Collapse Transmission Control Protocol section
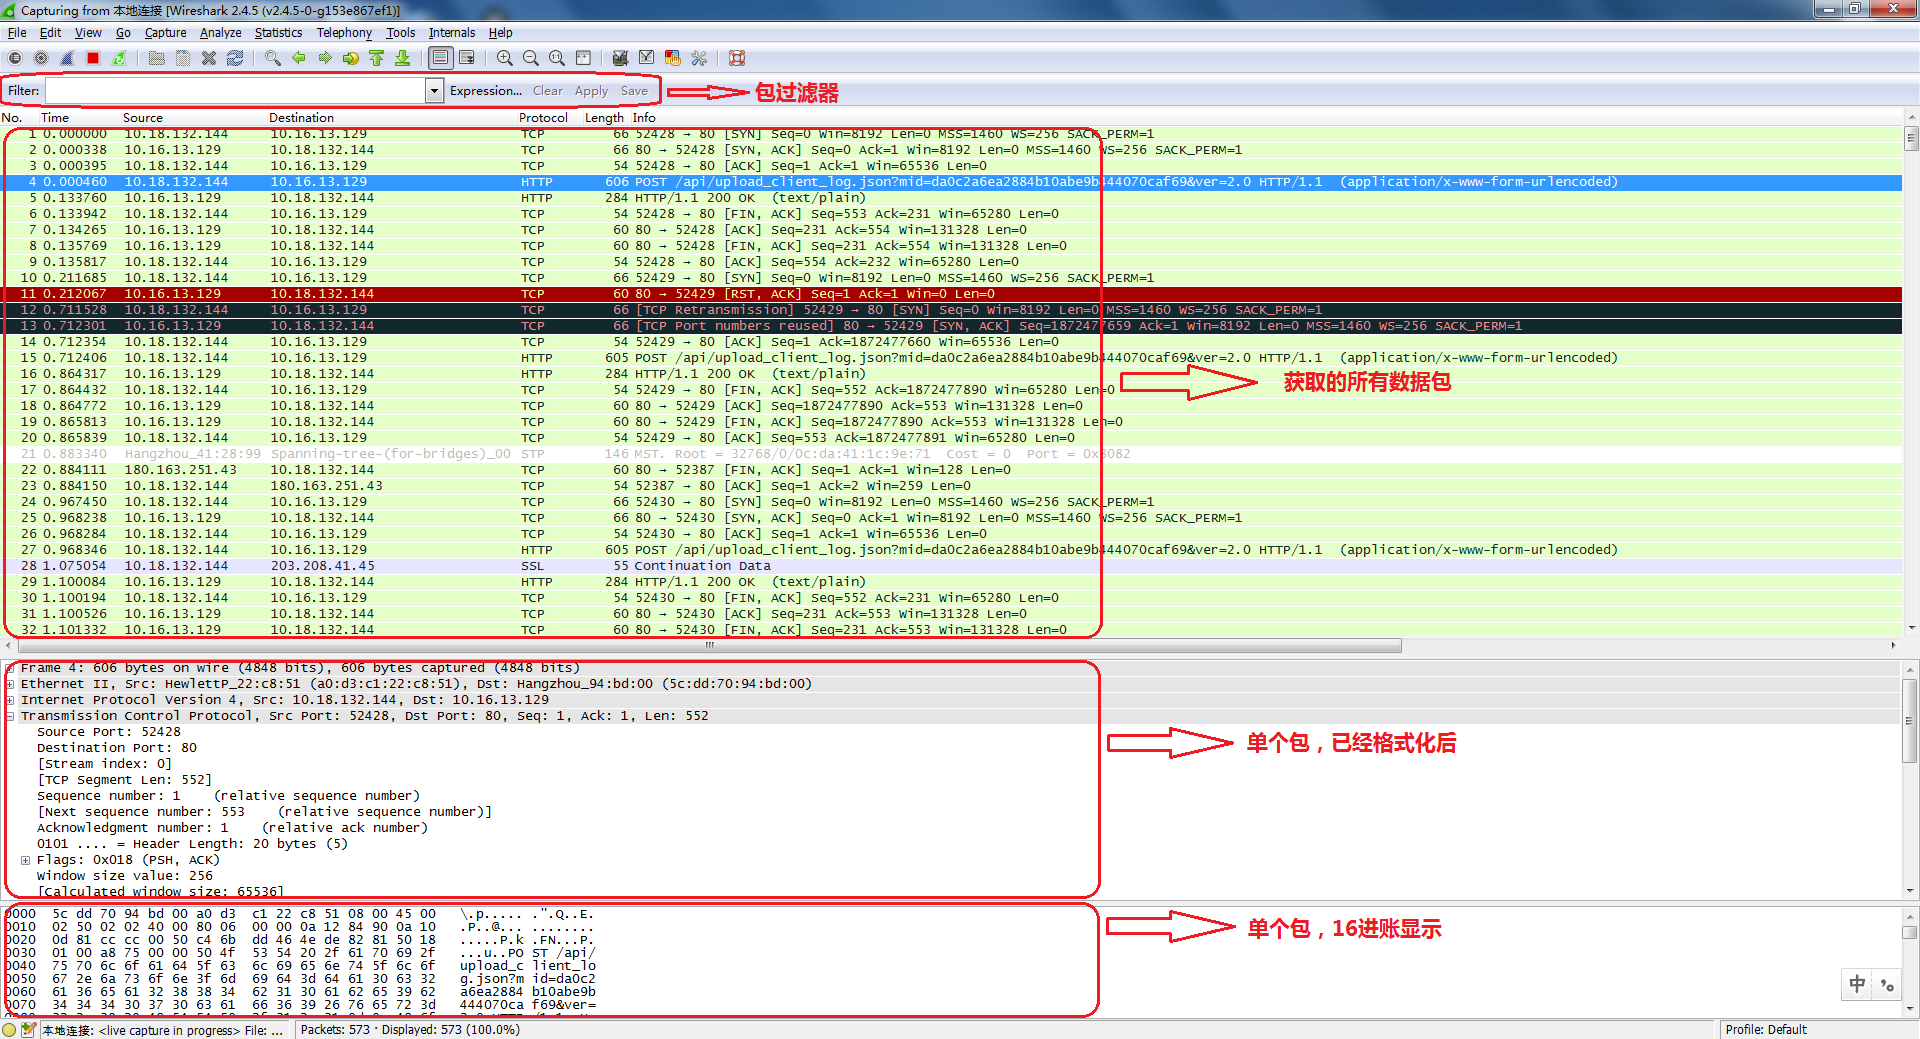This screenshot has height=1039, width=1920. (10, 716)
